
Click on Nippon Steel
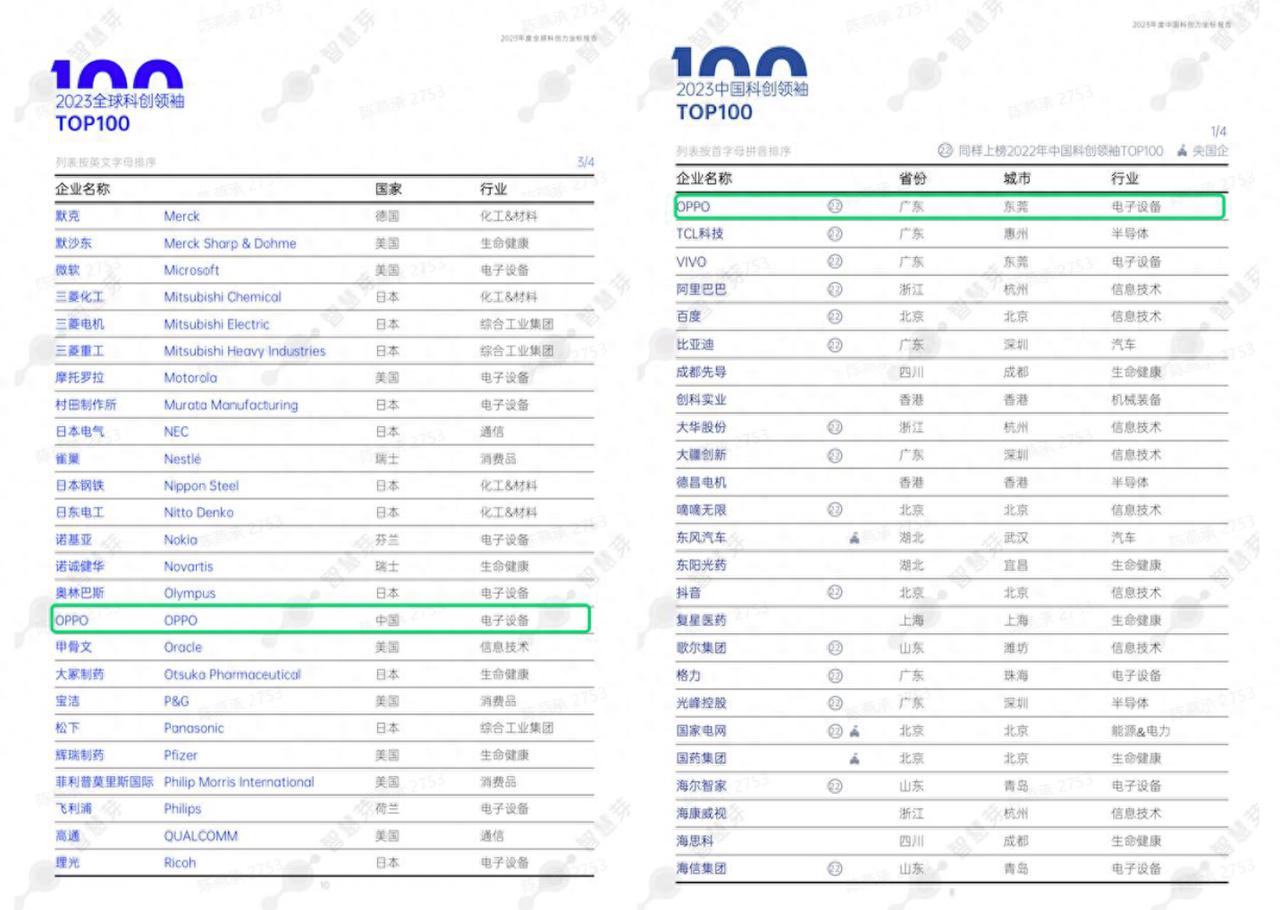click(201, 486)
